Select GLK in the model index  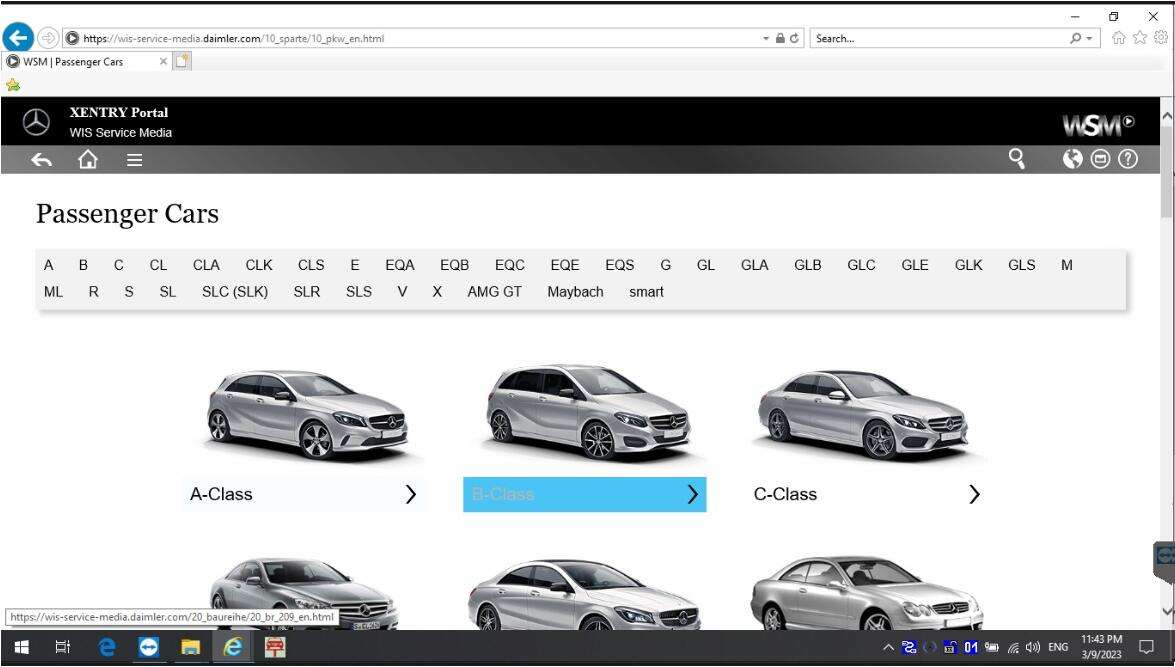pos(968,265)
